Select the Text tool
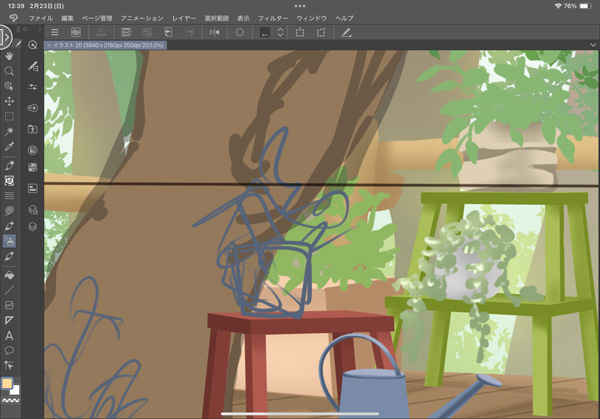 click(x=9, y=335)
